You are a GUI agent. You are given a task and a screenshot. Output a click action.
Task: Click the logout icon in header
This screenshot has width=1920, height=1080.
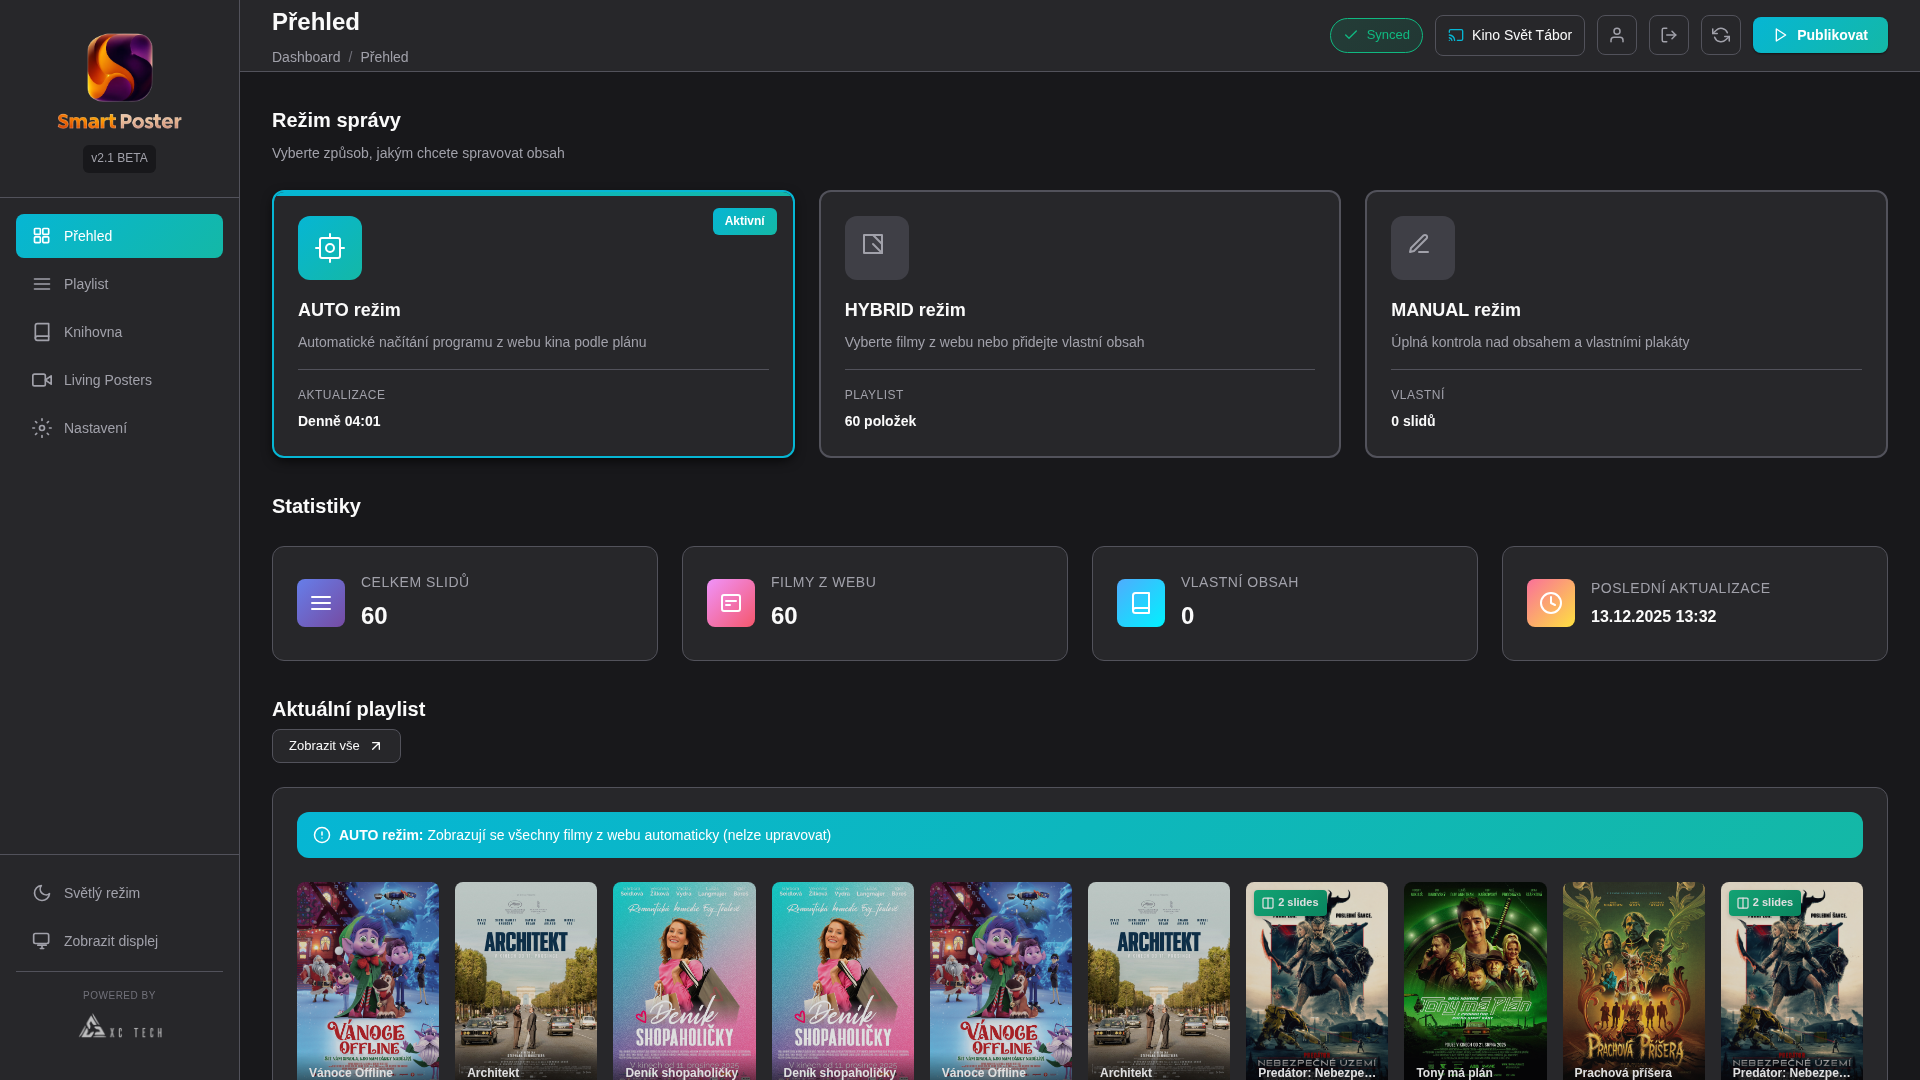pyautogui.click(x=1668, y=35)
